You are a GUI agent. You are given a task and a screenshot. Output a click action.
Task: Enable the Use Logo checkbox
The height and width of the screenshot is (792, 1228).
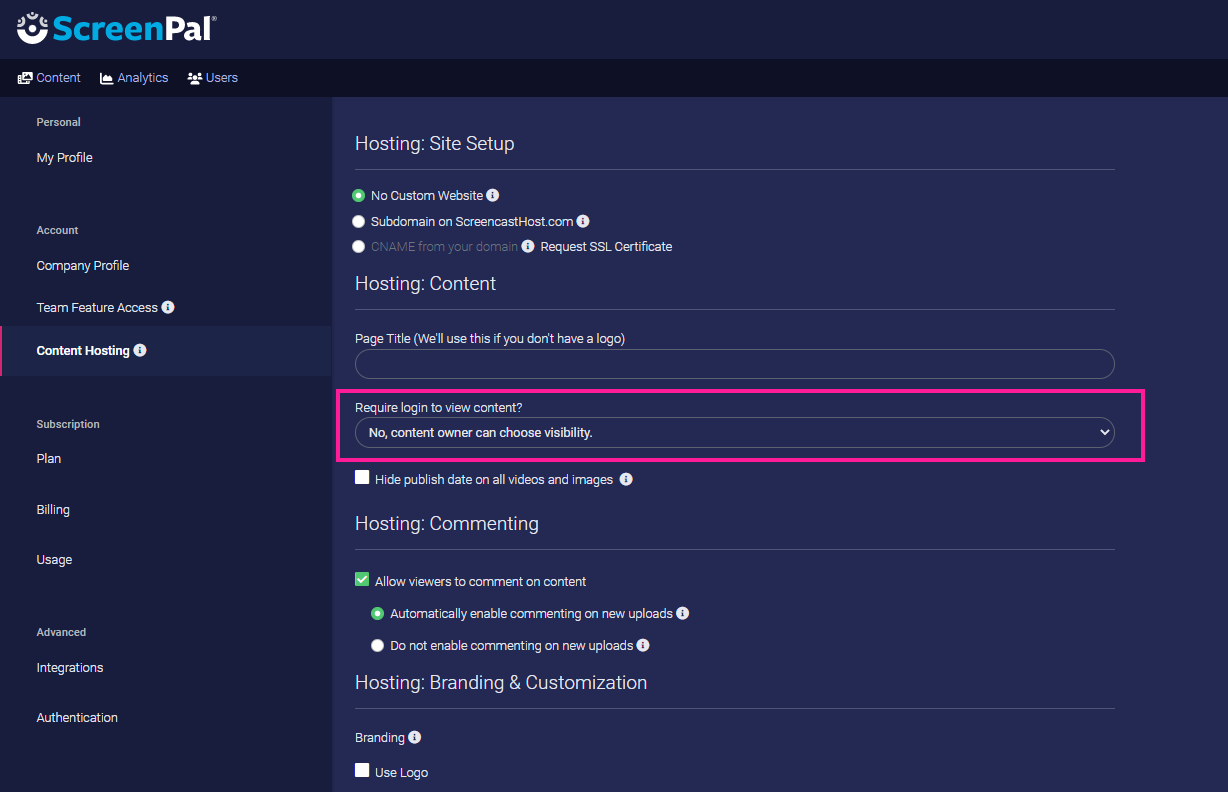[x=362, y=770]
